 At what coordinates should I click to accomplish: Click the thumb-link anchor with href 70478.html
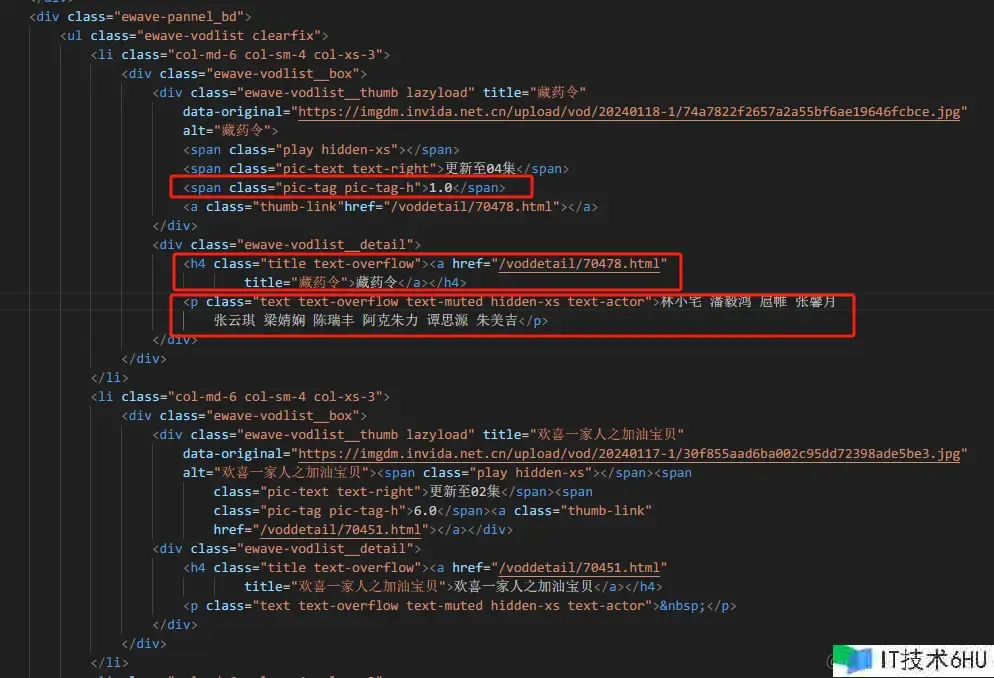pos(390,207)
